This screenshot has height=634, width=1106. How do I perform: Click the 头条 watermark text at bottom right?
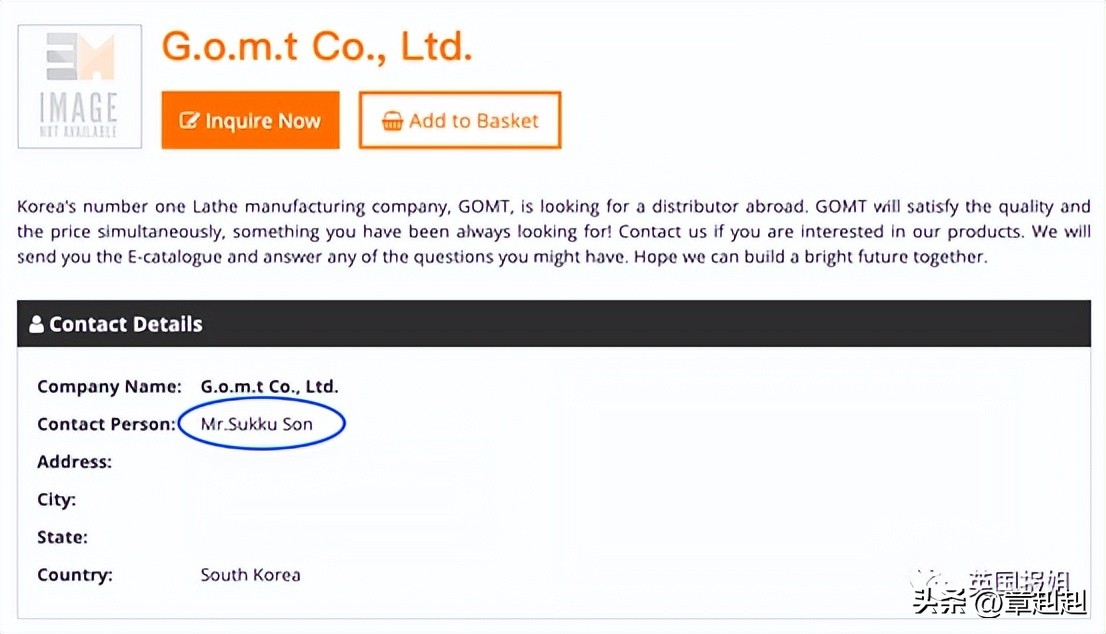click(x=936, y=603)
